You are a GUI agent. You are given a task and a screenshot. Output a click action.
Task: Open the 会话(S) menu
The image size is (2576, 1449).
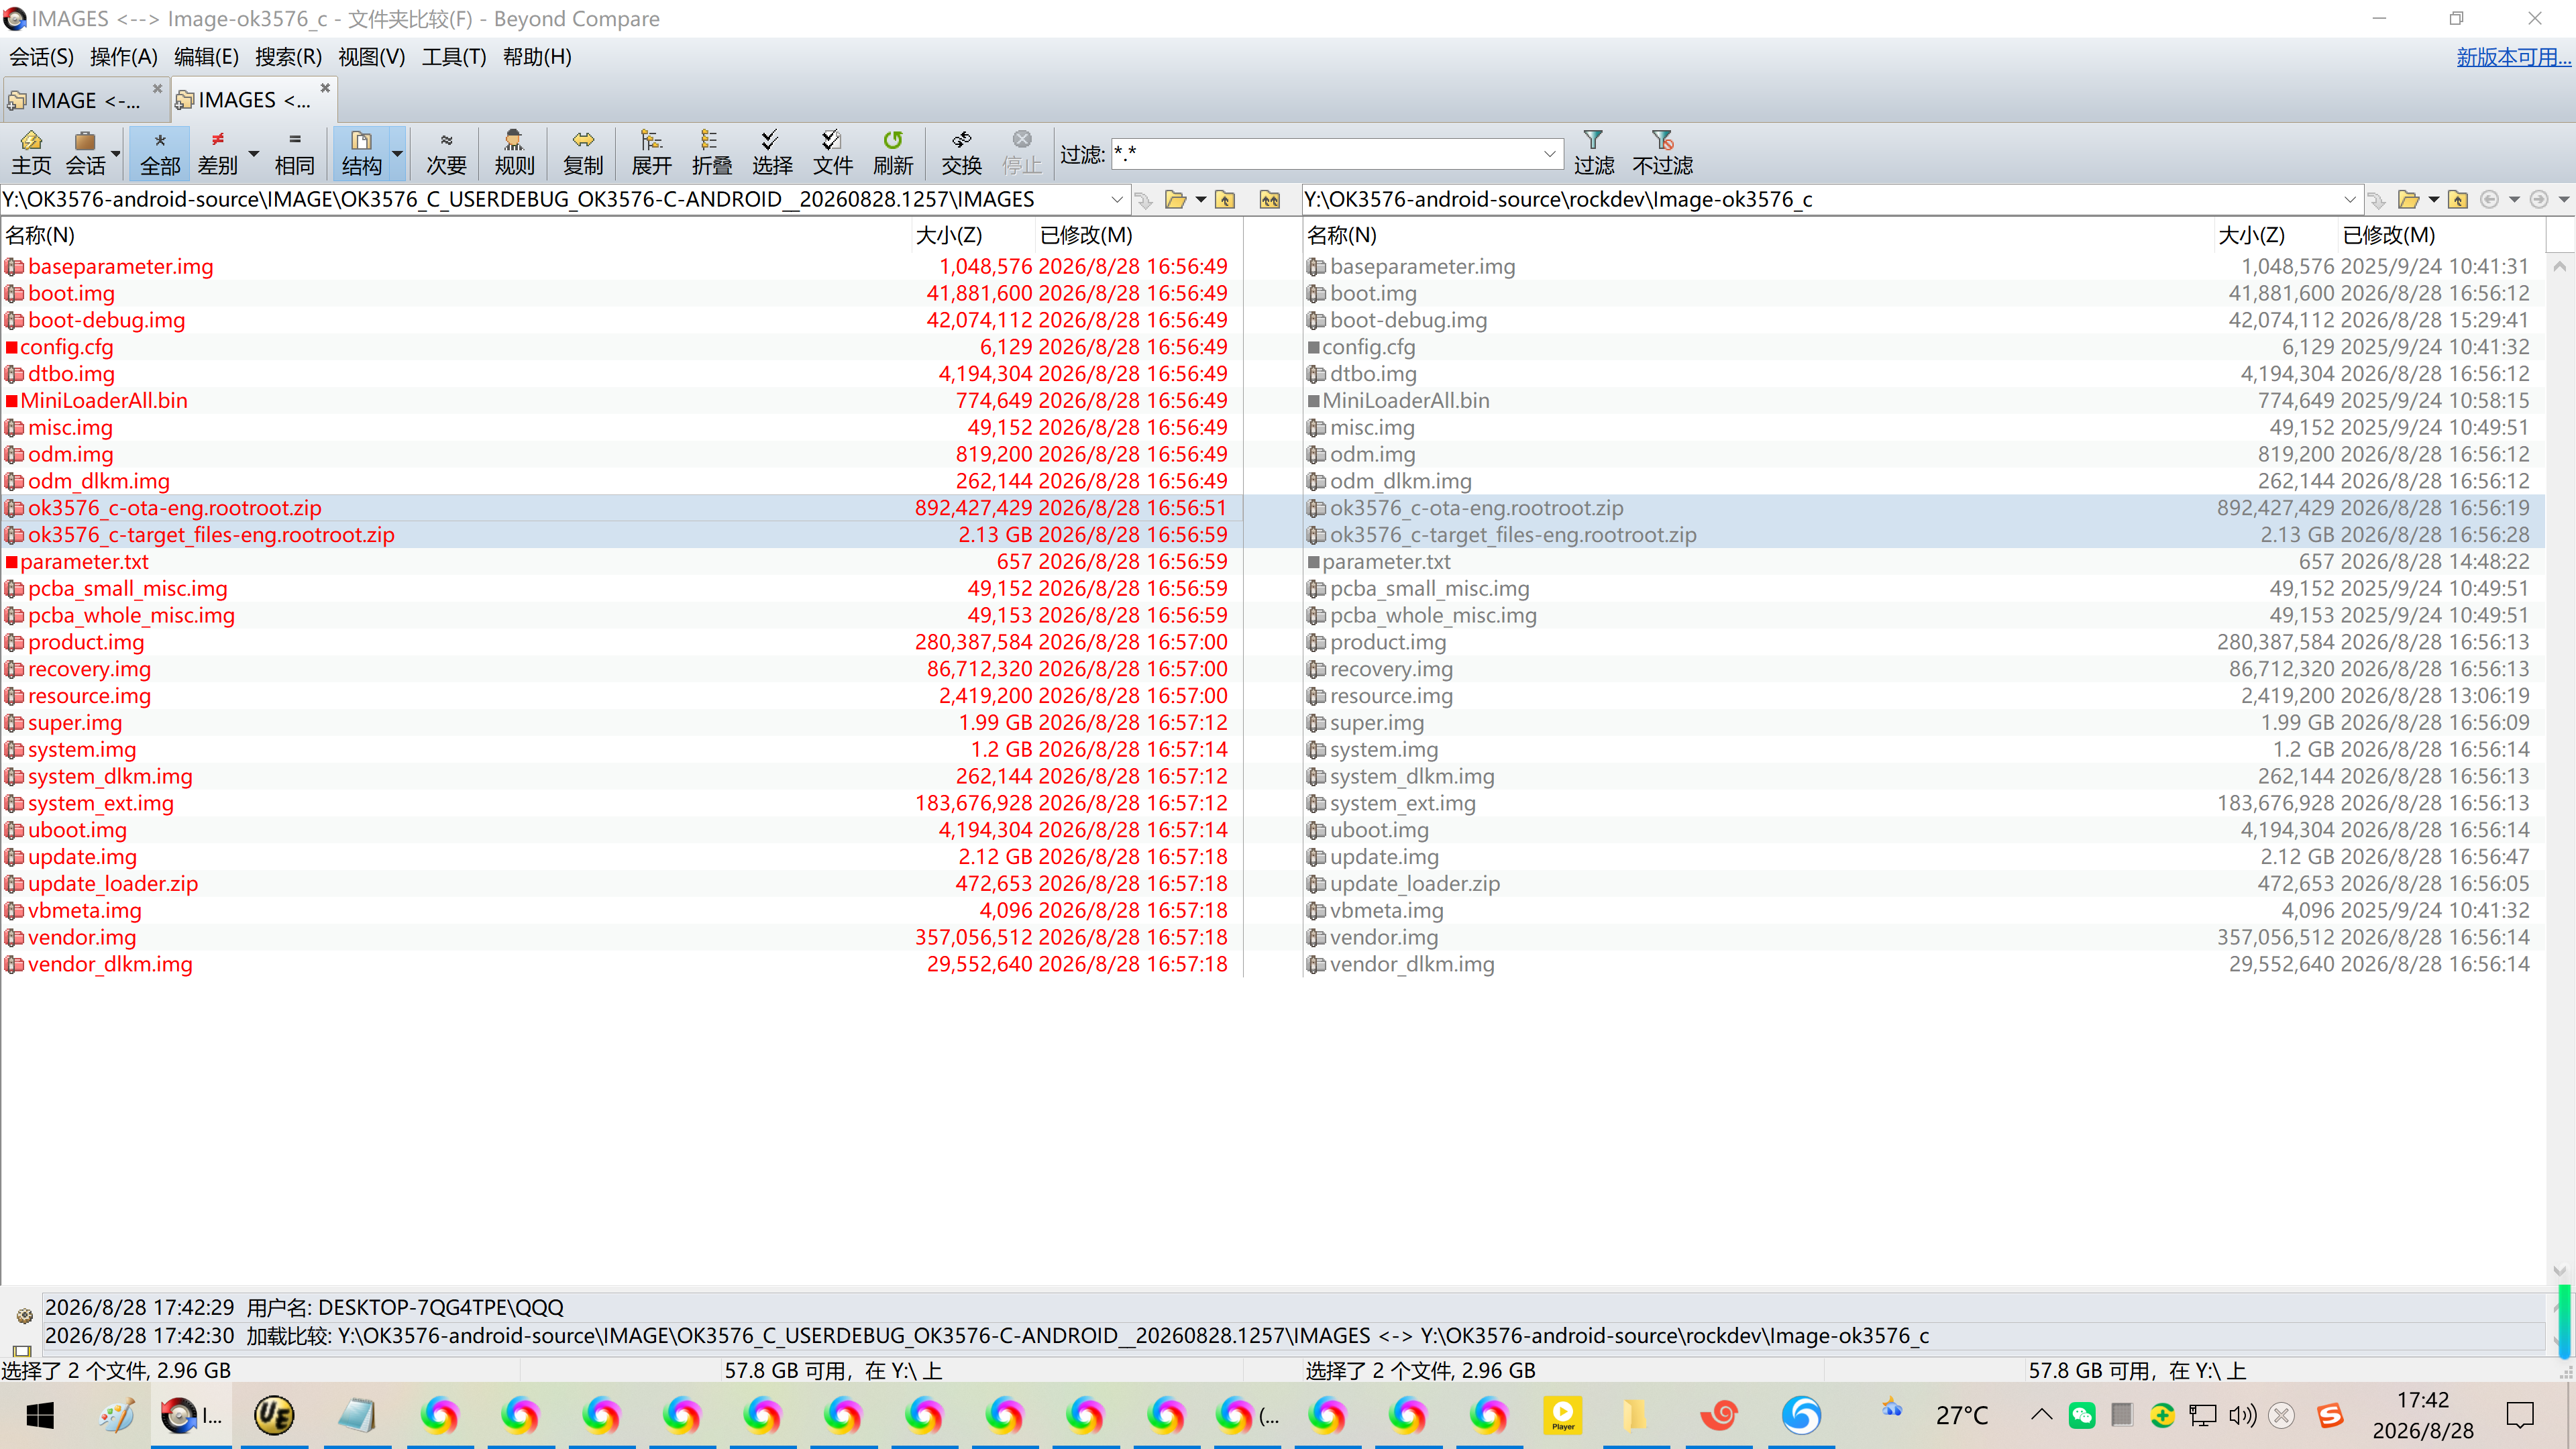click(42, 57)
